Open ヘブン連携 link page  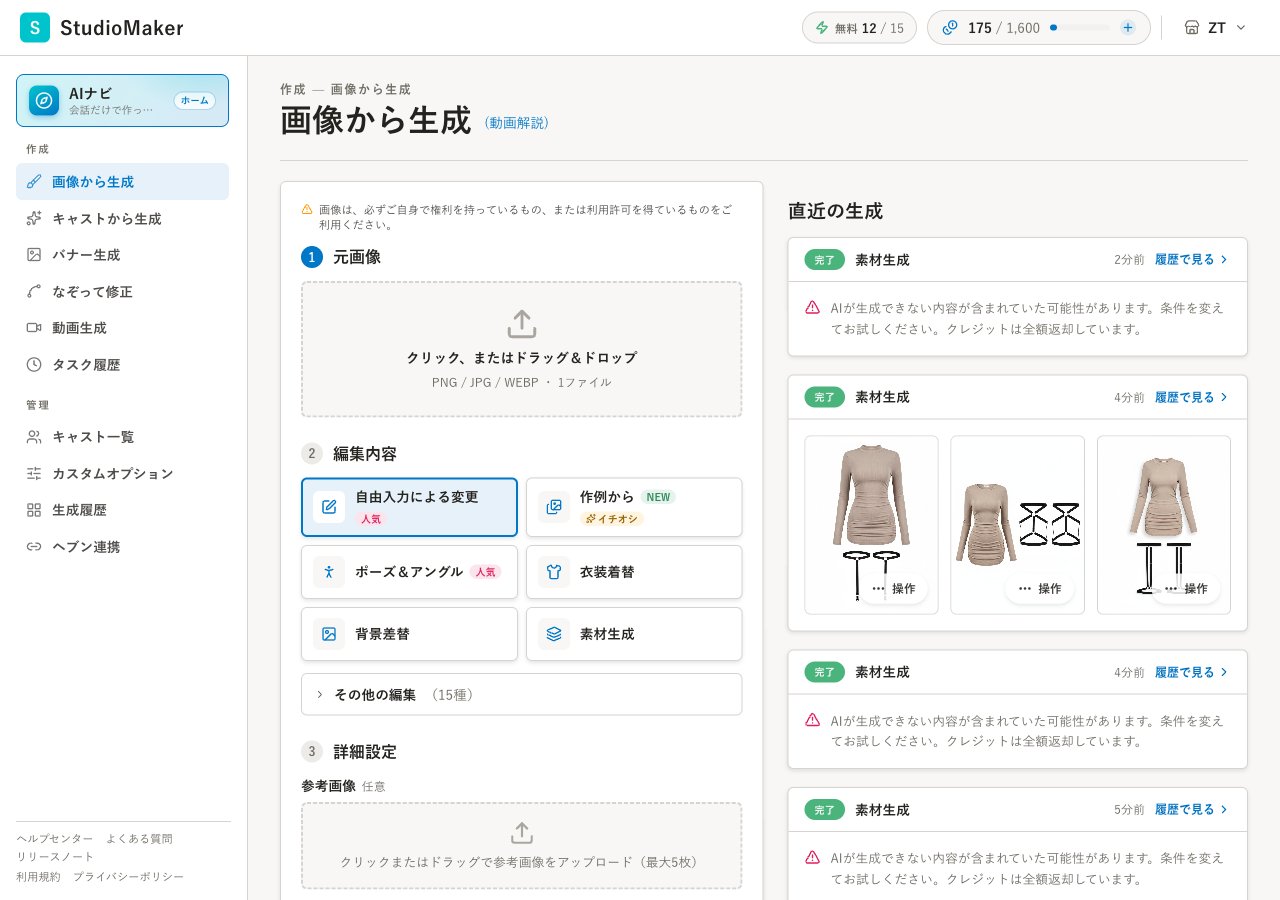coord(122,546)
